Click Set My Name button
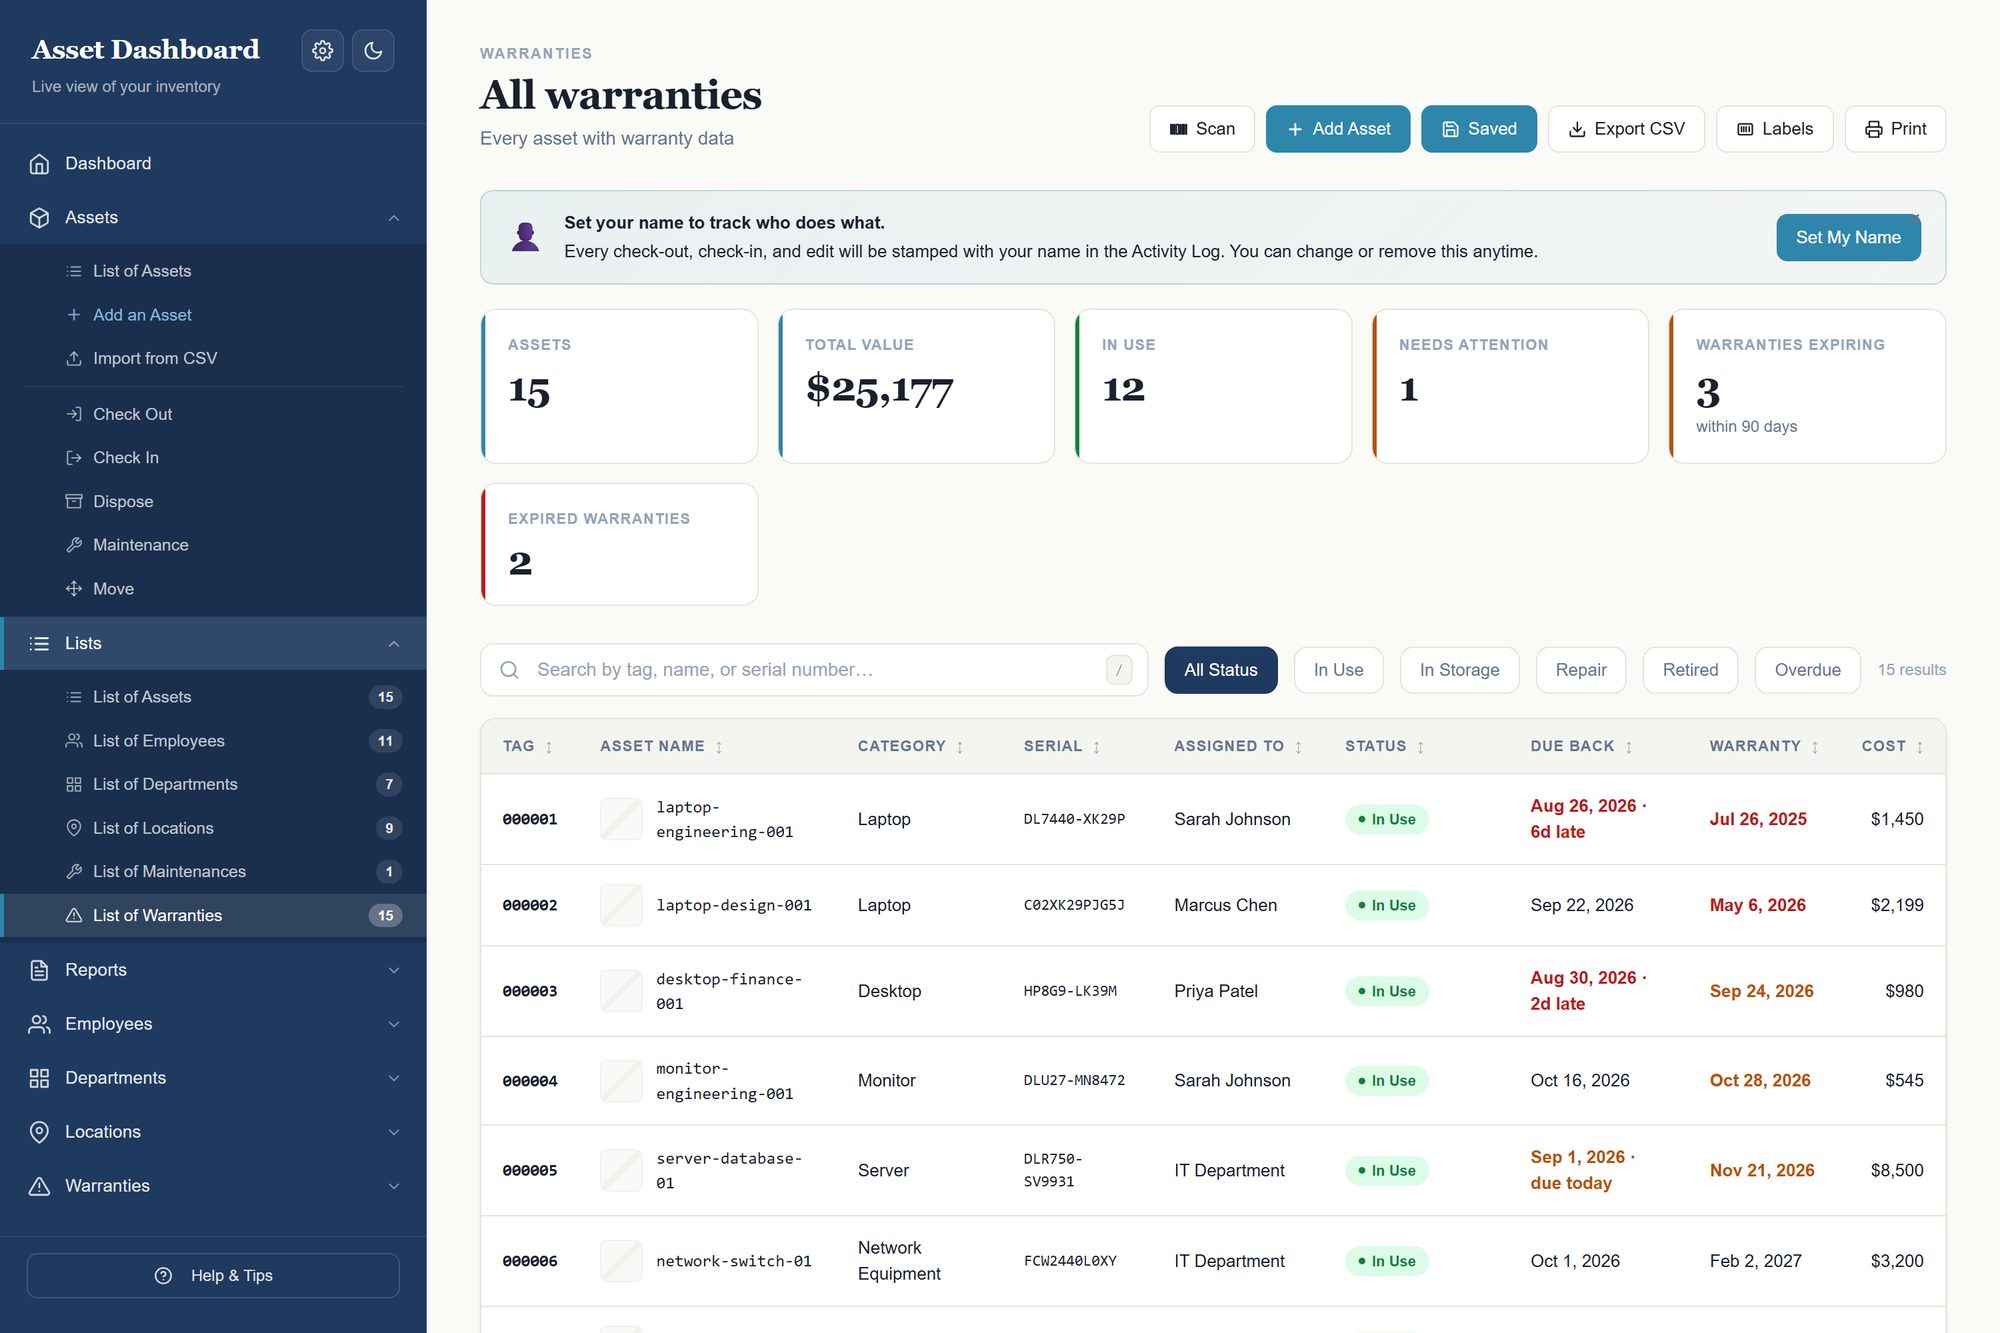The height and width of the screenshot is (1333, 2000). point(1848,238)
